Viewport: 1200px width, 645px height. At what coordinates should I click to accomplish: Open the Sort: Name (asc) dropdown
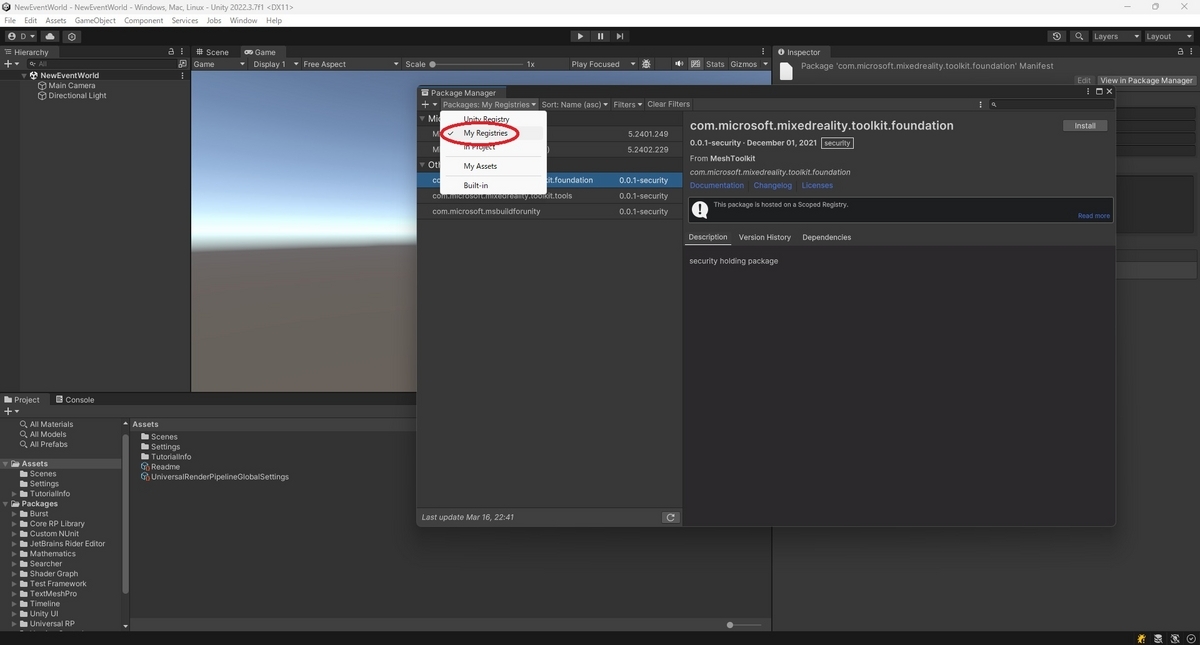[x=575, y=104]
